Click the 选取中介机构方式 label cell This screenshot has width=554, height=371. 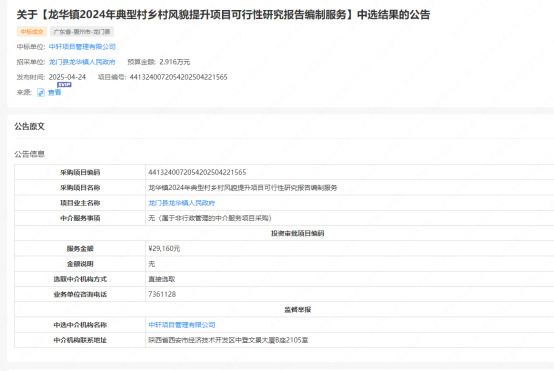(x=80, y=279)
